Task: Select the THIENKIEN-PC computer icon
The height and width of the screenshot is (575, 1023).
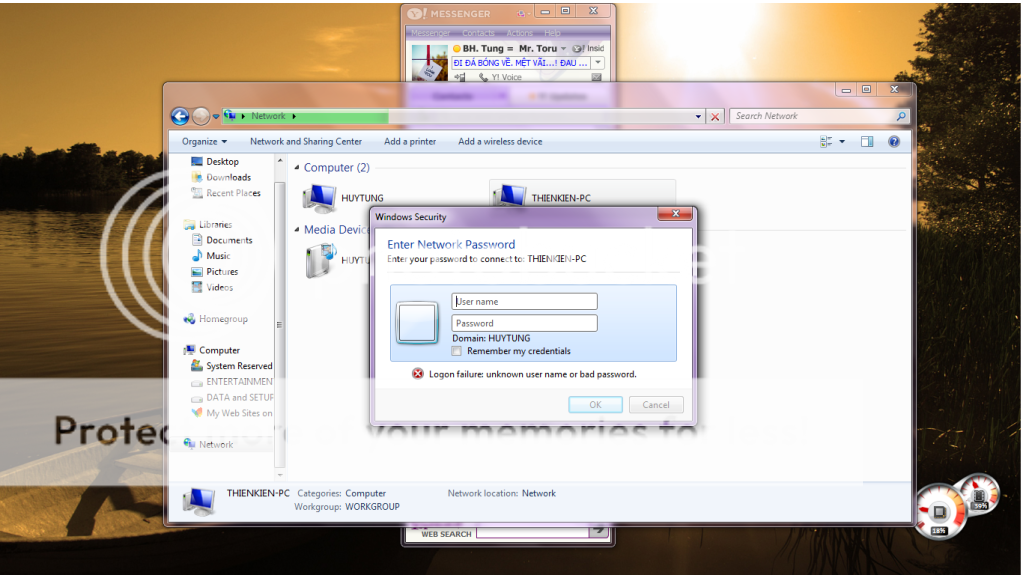Action: [x=509, y=196]
